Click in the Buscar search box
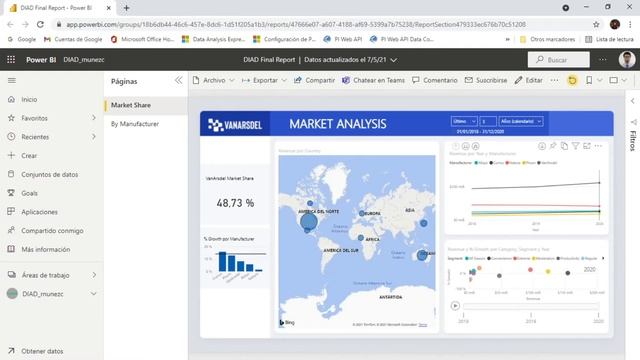Image resolution: width=640 pixels, height=360 pixels. click(559, 60)
